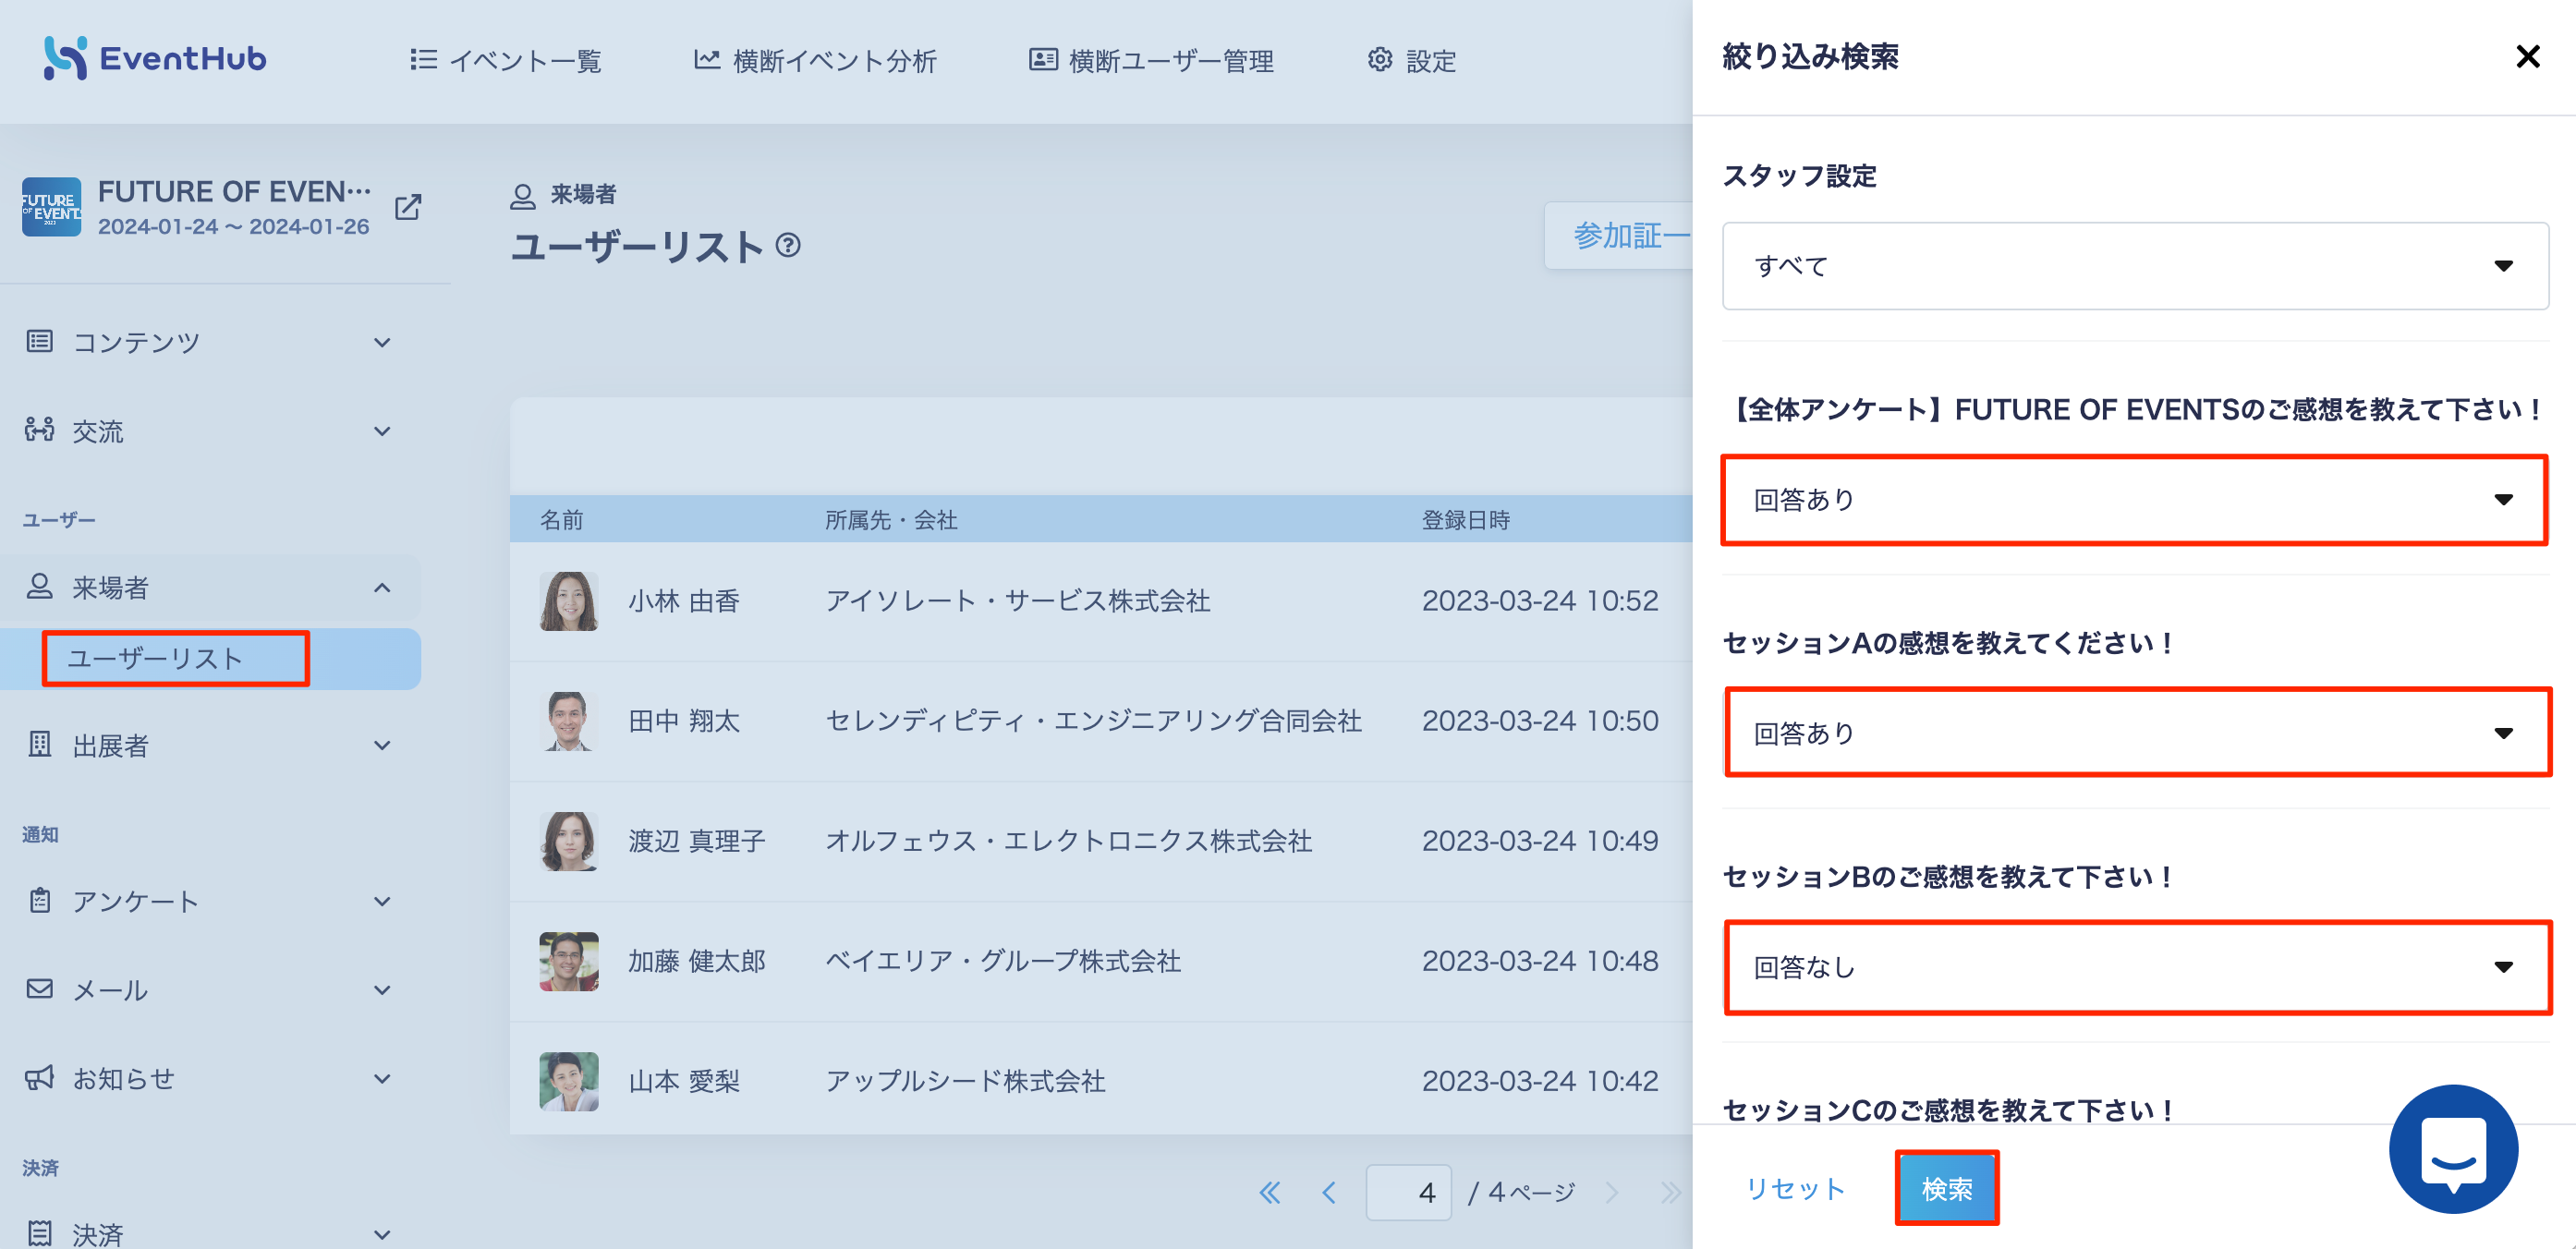
Task: Go to previous page with left arrow
Action: tap(1329, 1192)
